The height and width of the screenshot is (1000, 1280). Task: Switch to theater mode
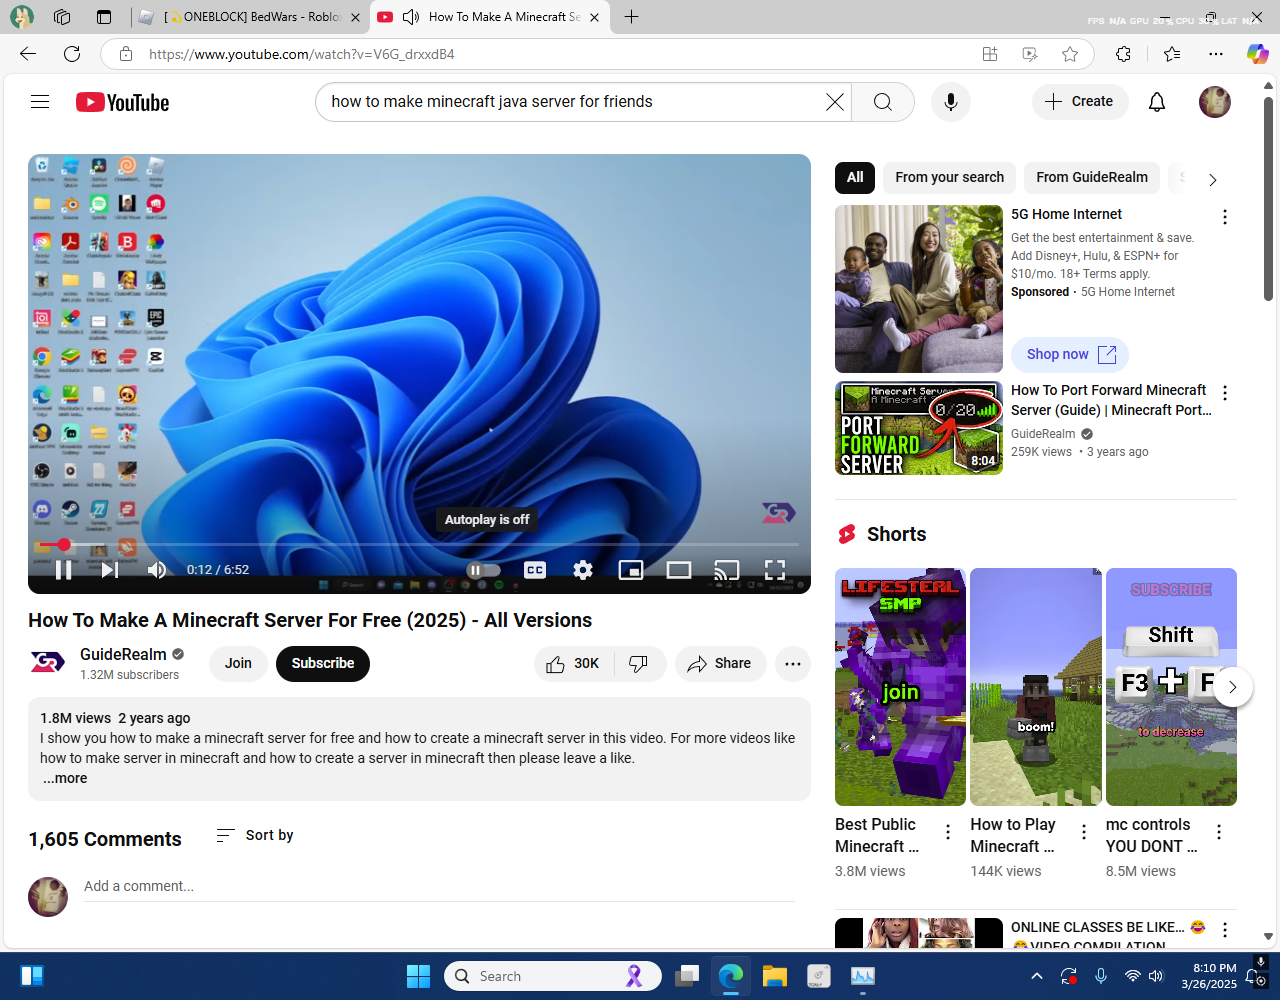(x=679, y=570)
